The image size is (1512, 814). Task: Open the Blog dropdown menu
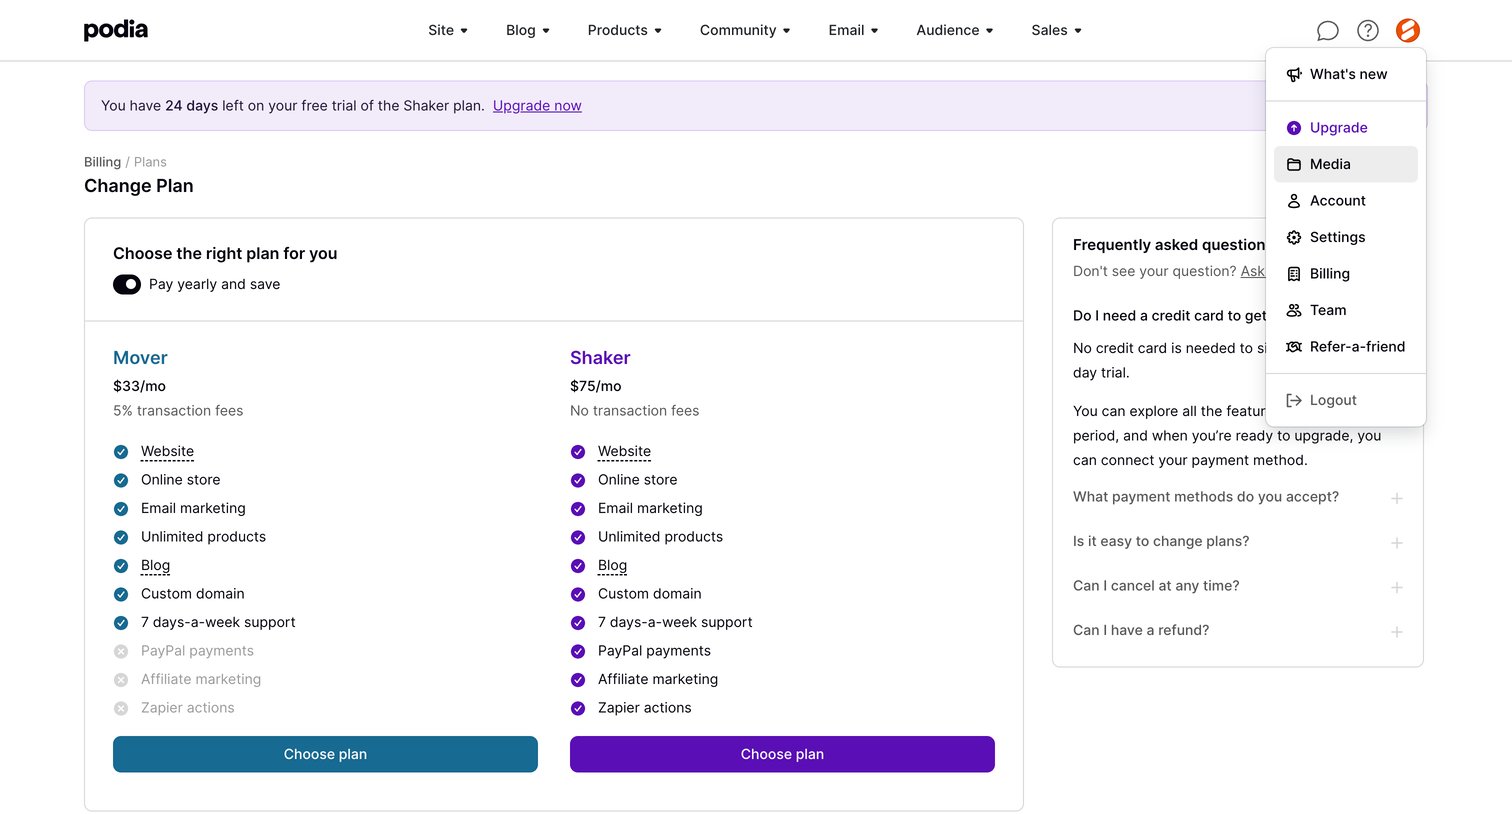528,30
